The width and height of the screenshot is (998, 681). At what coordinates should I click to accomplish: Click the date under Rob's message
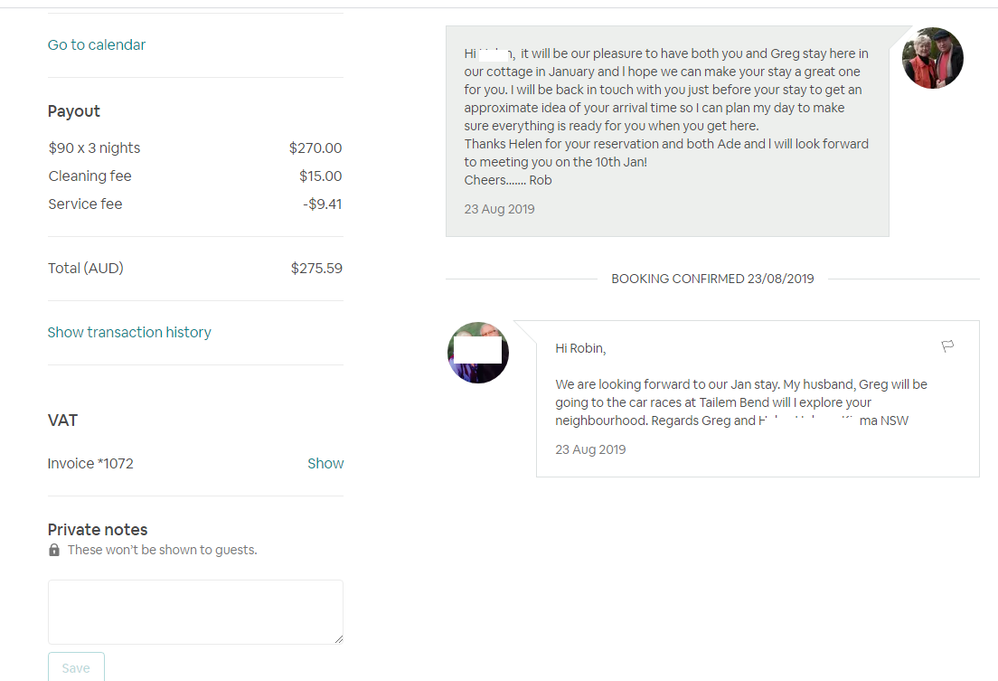tap(499, 209)
